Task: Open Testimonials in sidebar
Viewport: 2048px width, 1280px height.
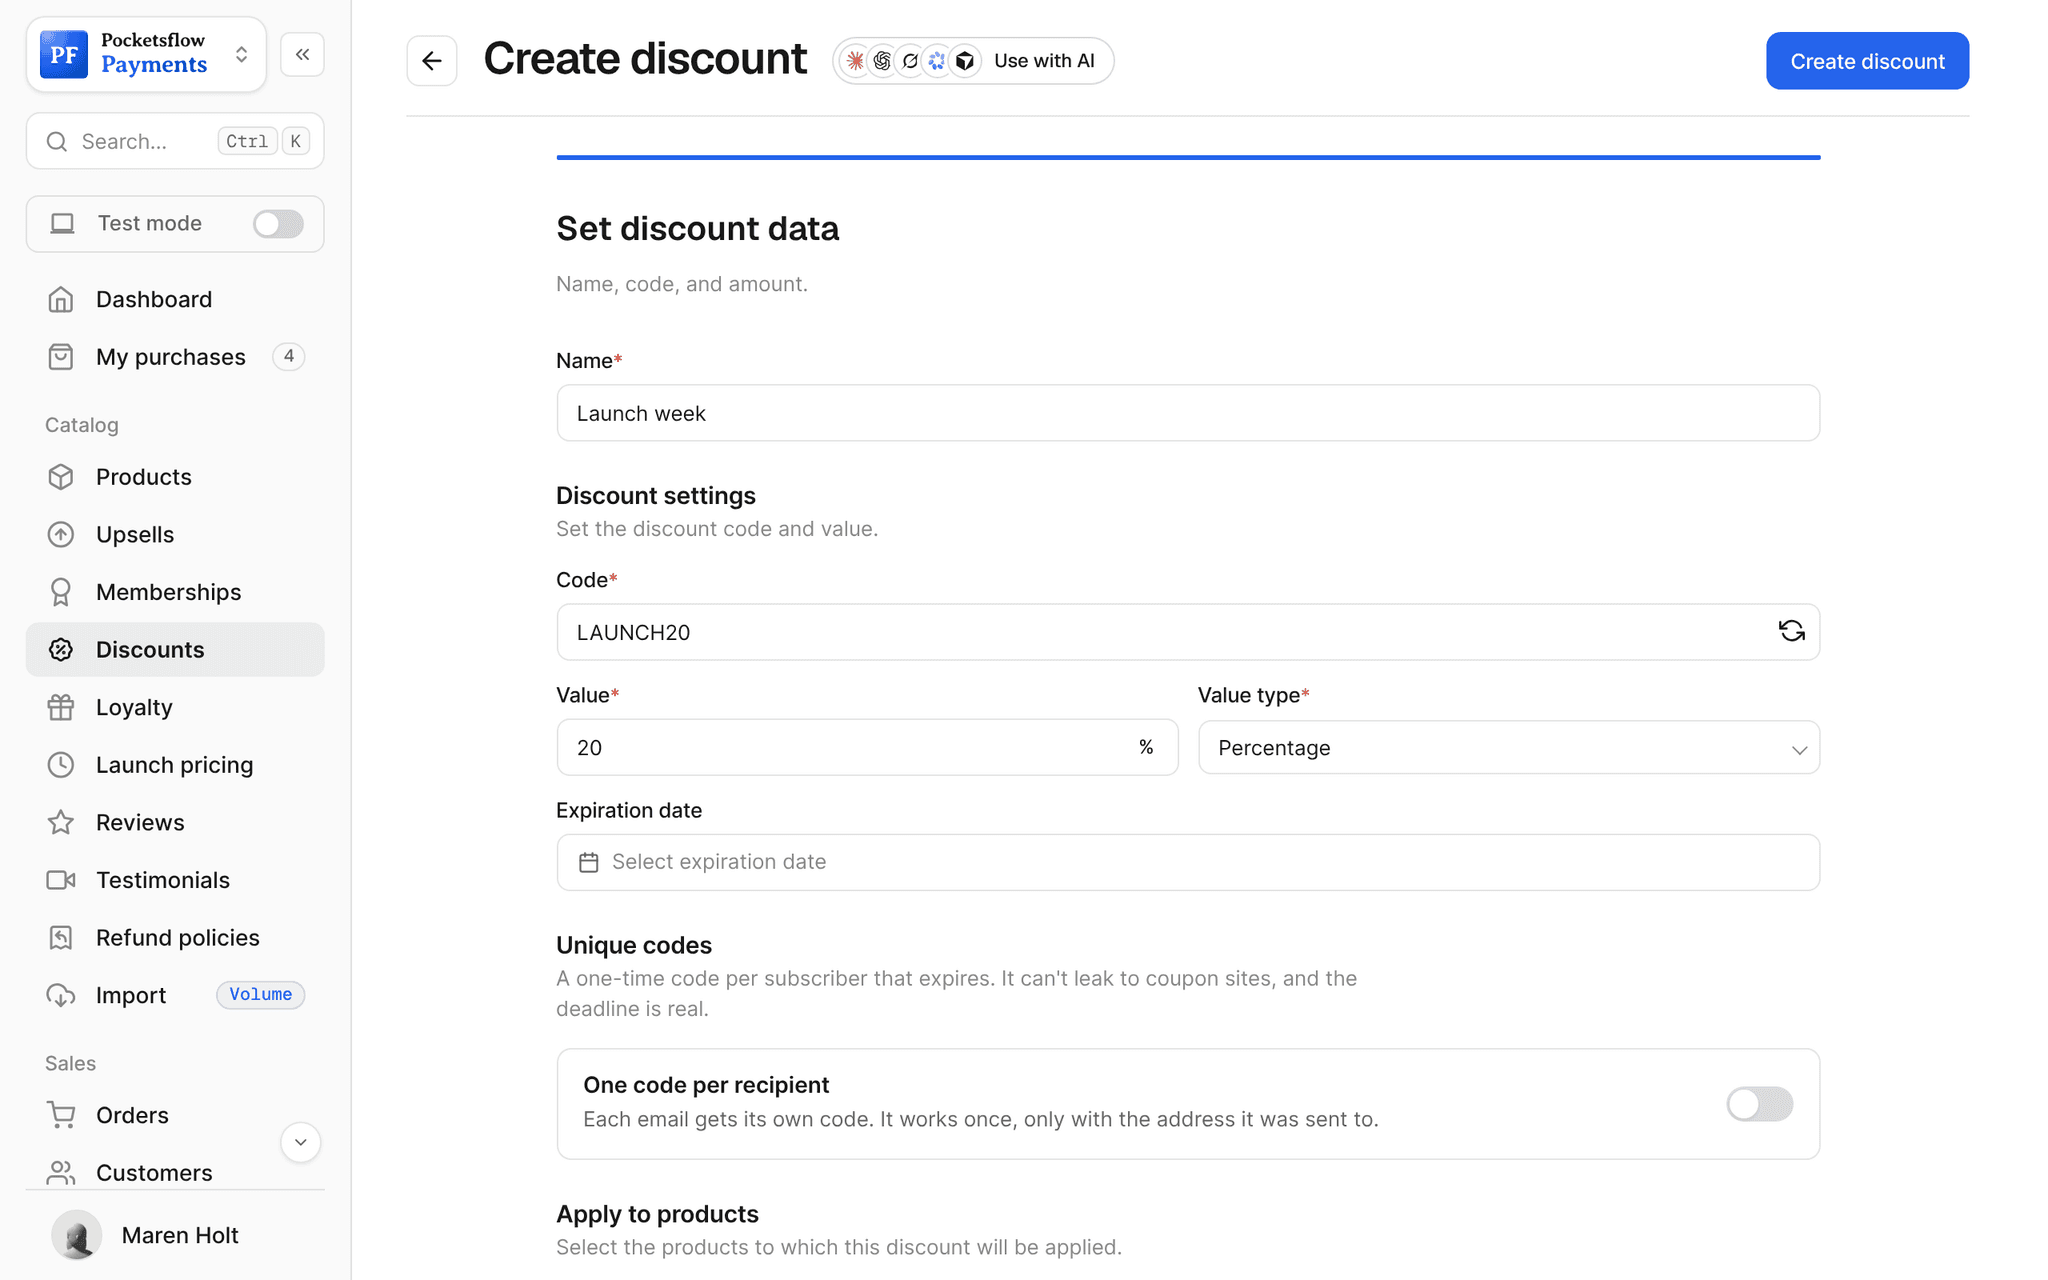Action: 175,880
